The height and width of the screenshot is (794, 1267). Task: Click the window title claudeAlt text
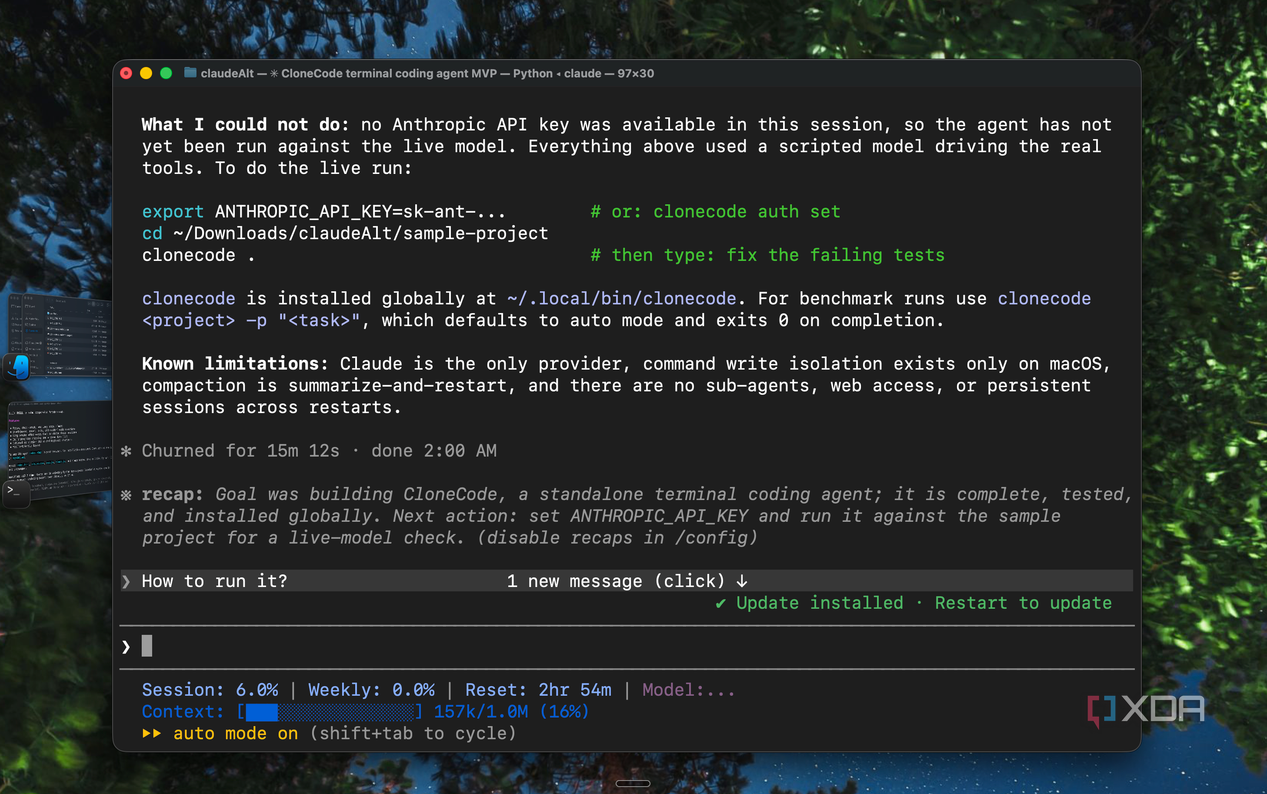coord(227,73)
